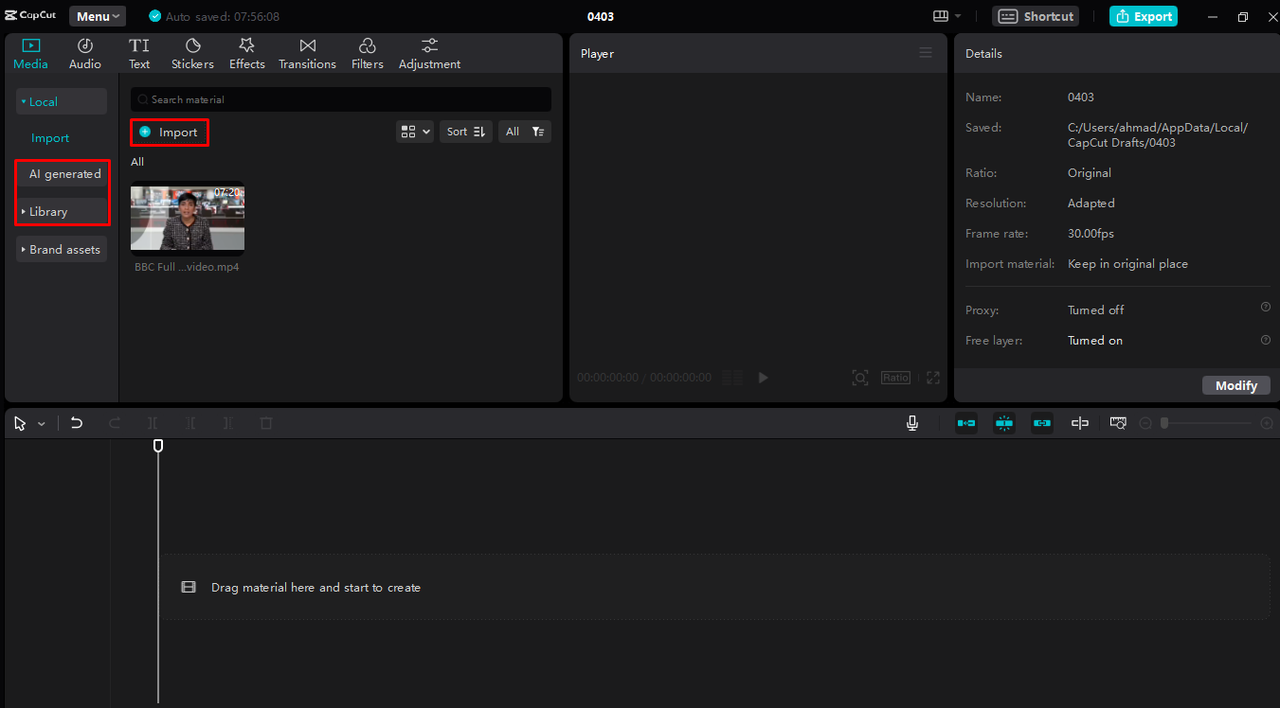Screen dimensions: 1280x708
Task: Open the layout selector icon in title bar
Action: point(946,16)
